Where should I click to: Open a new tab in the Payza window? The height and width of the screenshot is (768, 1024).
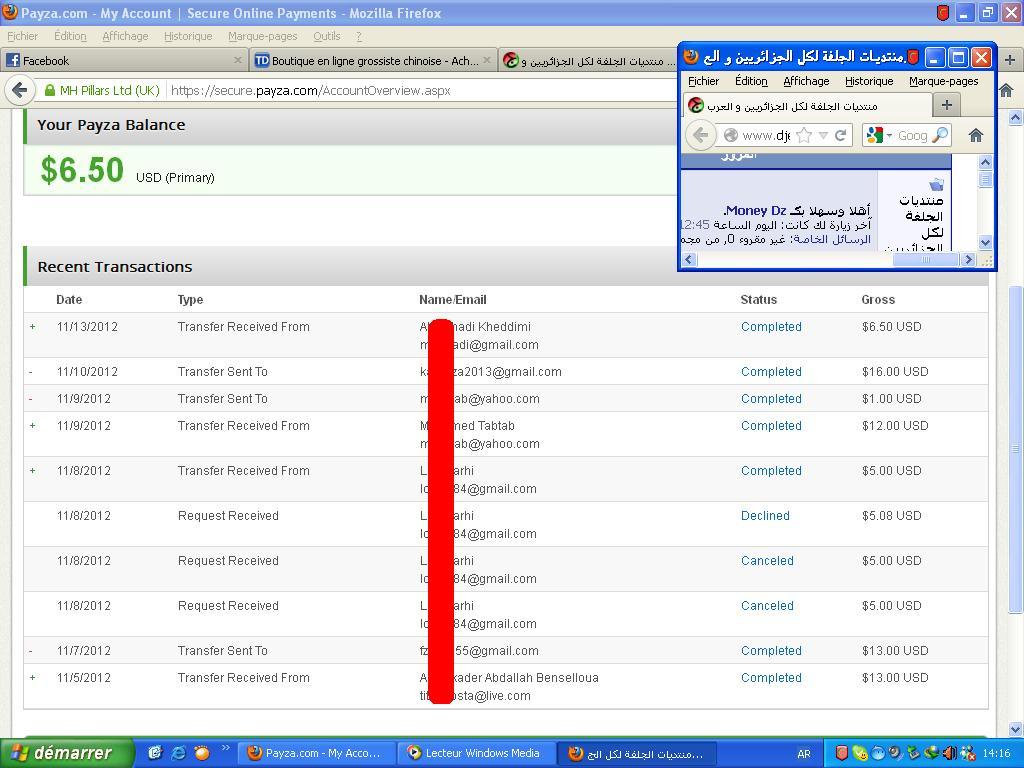click(x=1009, y=60)
